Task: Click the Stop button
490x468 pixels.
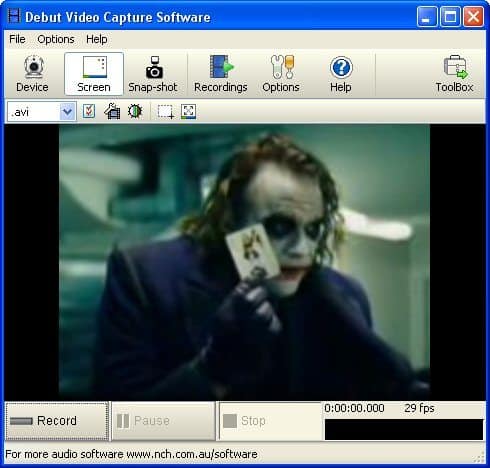Action: (x=269, y=421)
